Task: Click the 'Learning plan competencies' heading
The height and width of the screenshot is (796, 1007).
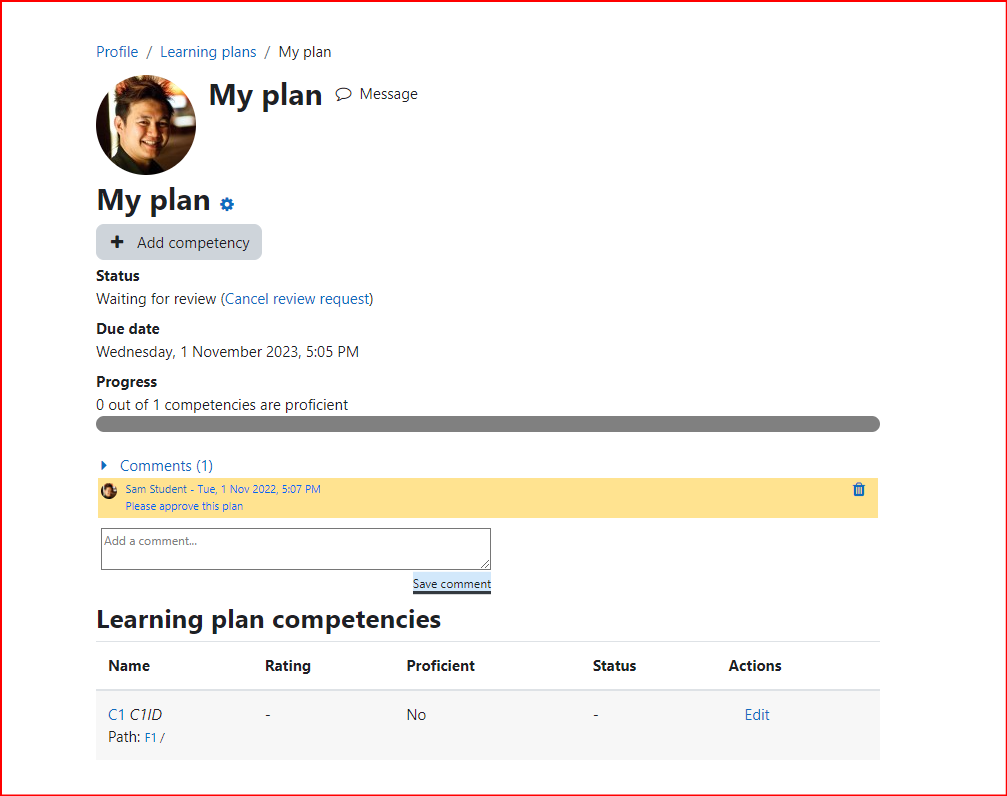Action: click(x=268, y=619)
